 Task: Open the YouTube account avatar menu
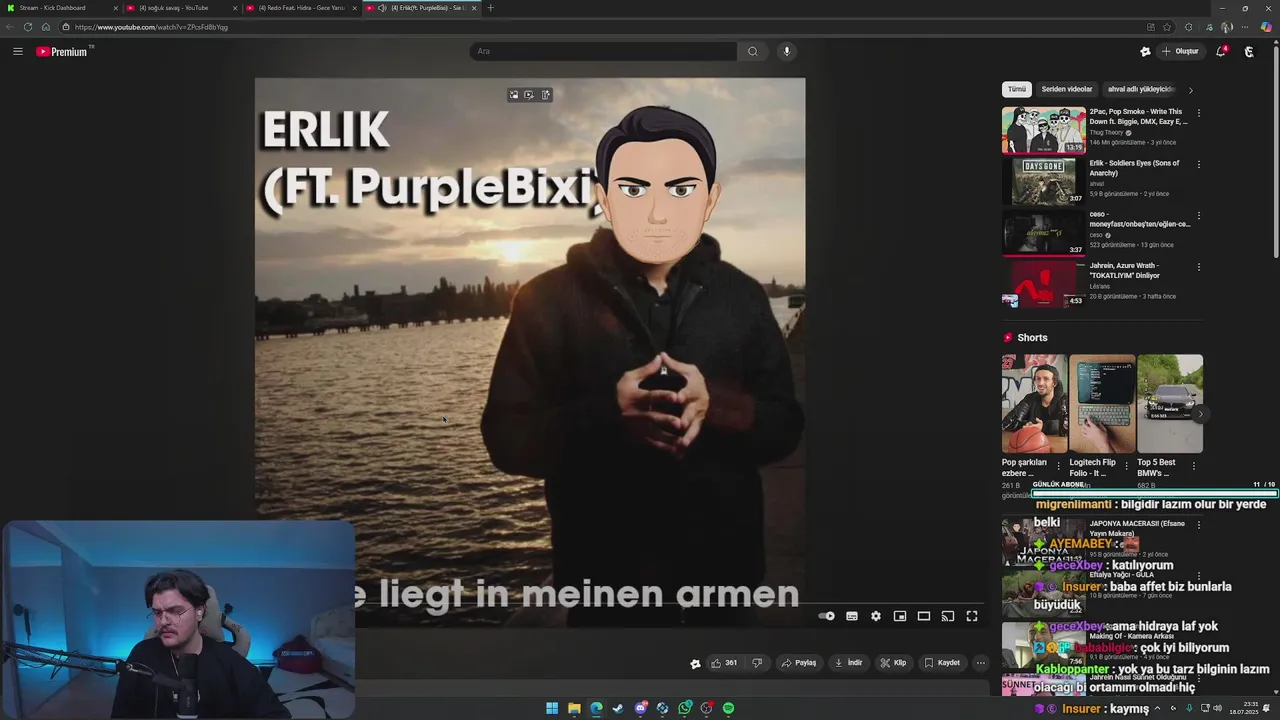(x=1249, y=51)
